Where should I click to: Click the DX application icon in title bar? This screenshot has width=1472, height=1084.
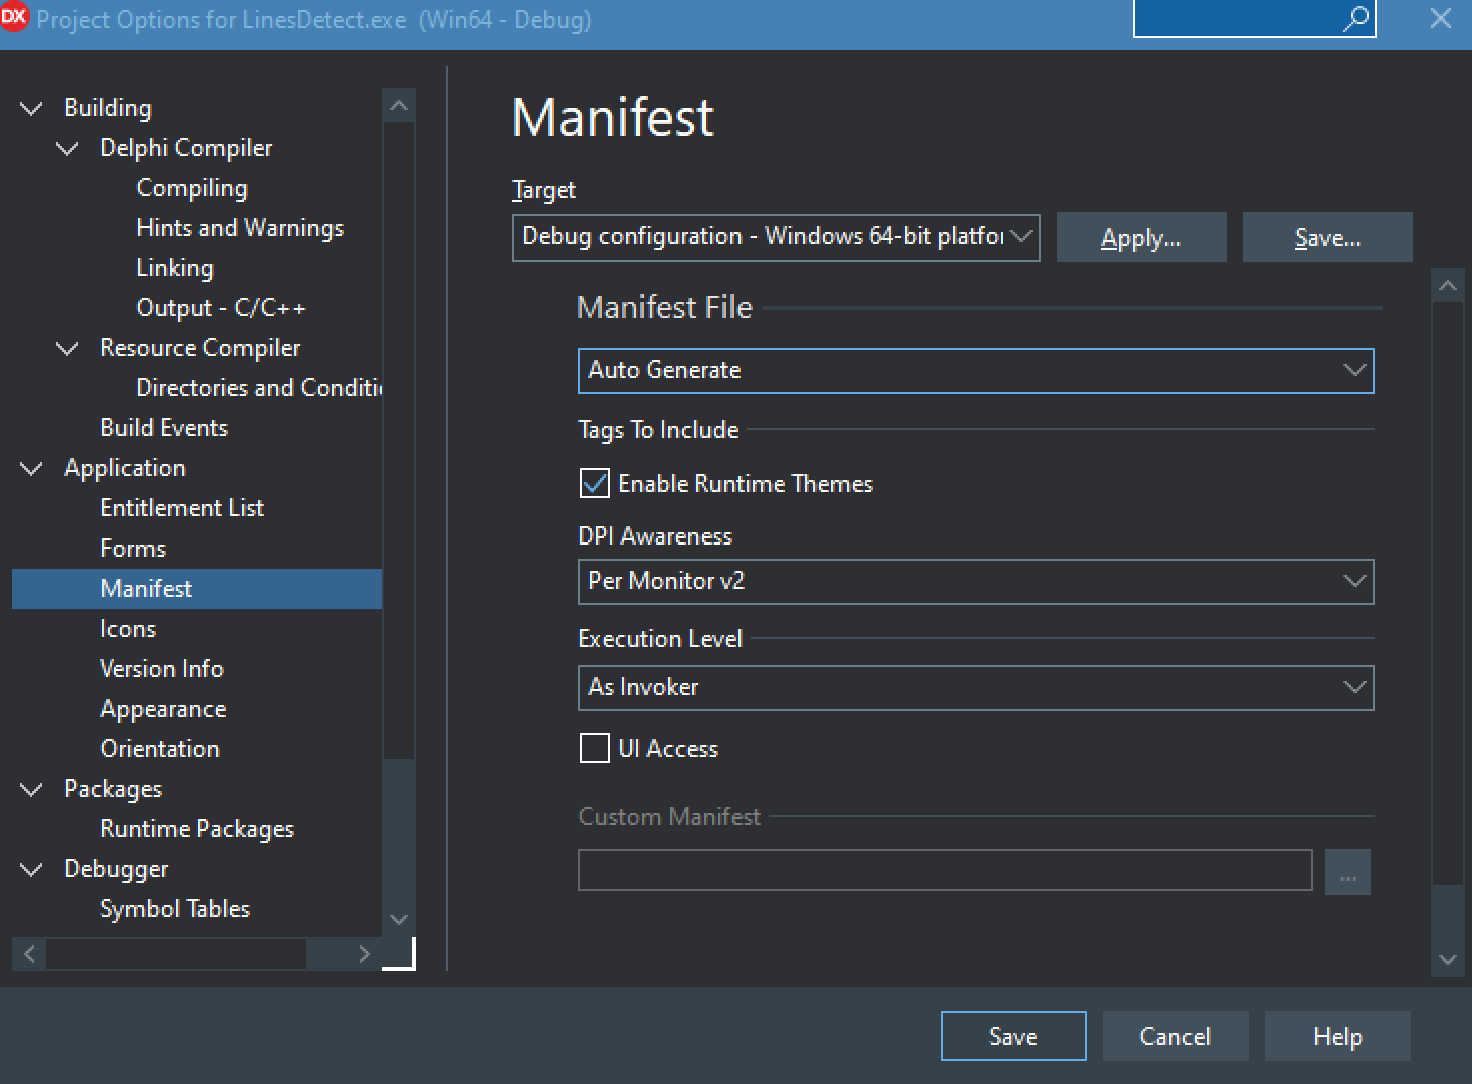[x=14, y=16]
